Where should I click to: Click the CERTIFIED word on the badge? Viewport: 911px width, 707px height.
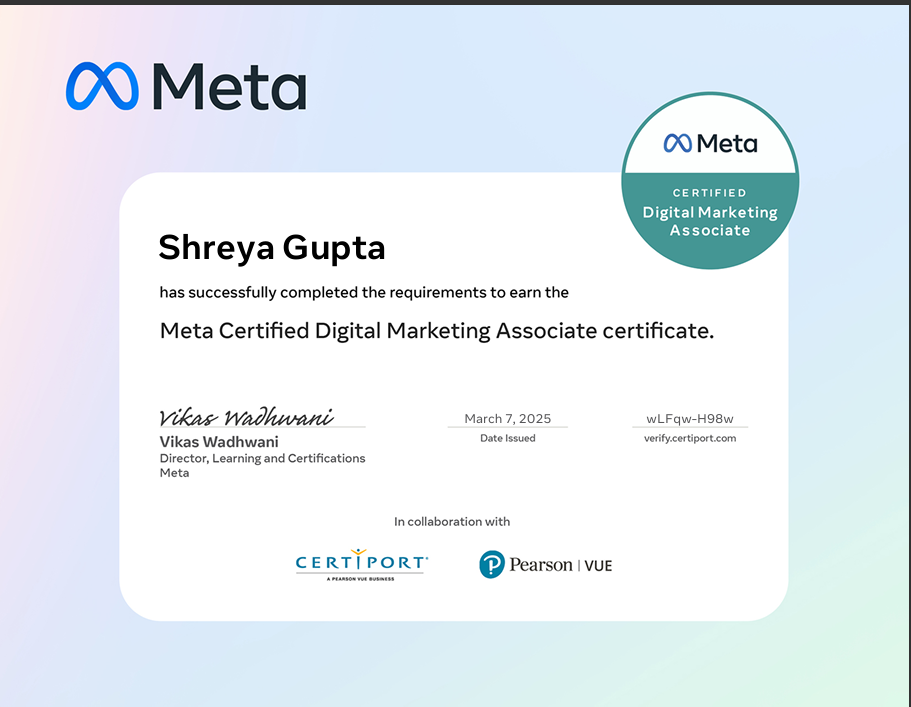pos(710,192)
